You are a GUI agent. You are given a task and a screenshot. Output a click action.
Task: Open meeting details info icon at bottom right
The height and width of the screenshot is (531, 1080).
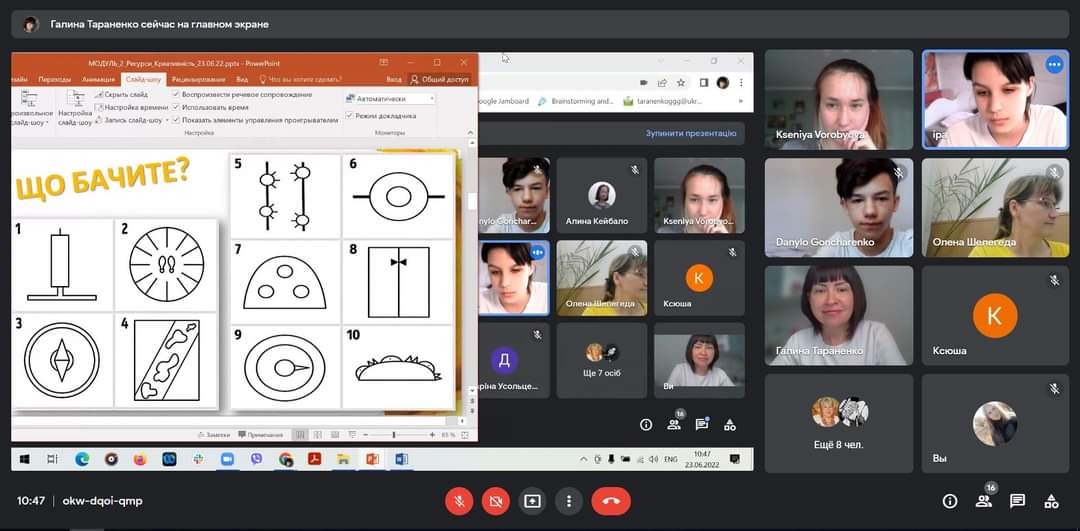[950, 501]
